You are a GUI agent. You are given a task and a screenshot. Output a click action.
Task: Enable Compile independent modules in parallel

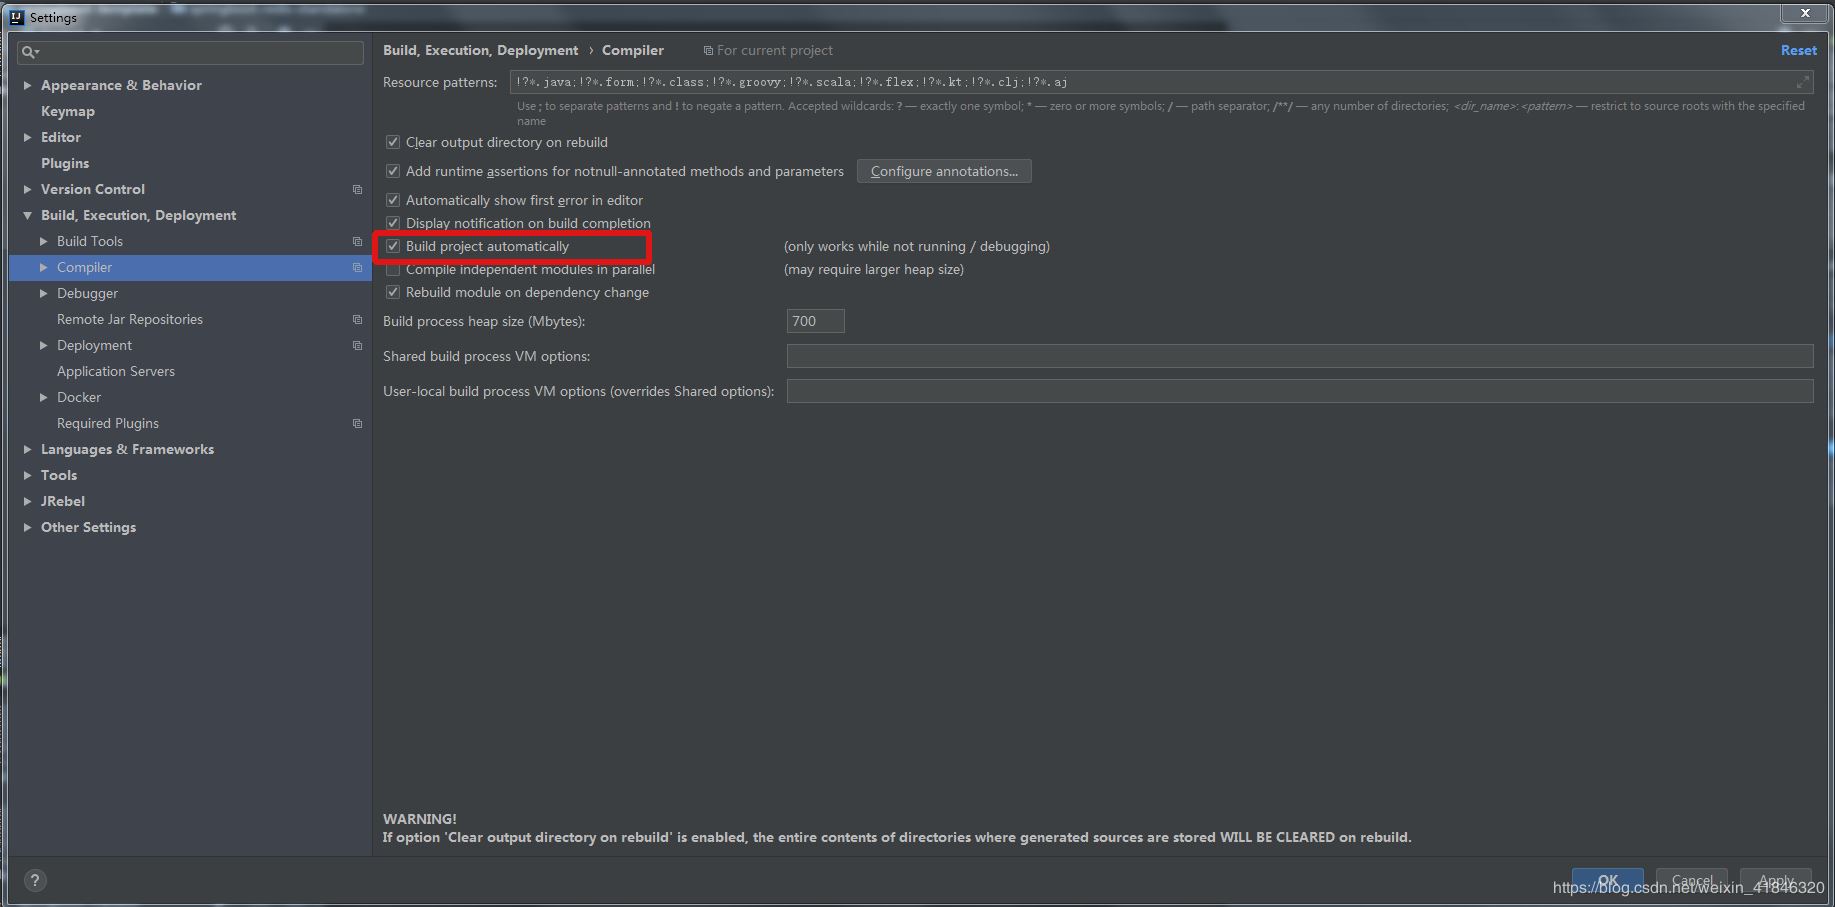pyautogui.click(x=393, y=269)
